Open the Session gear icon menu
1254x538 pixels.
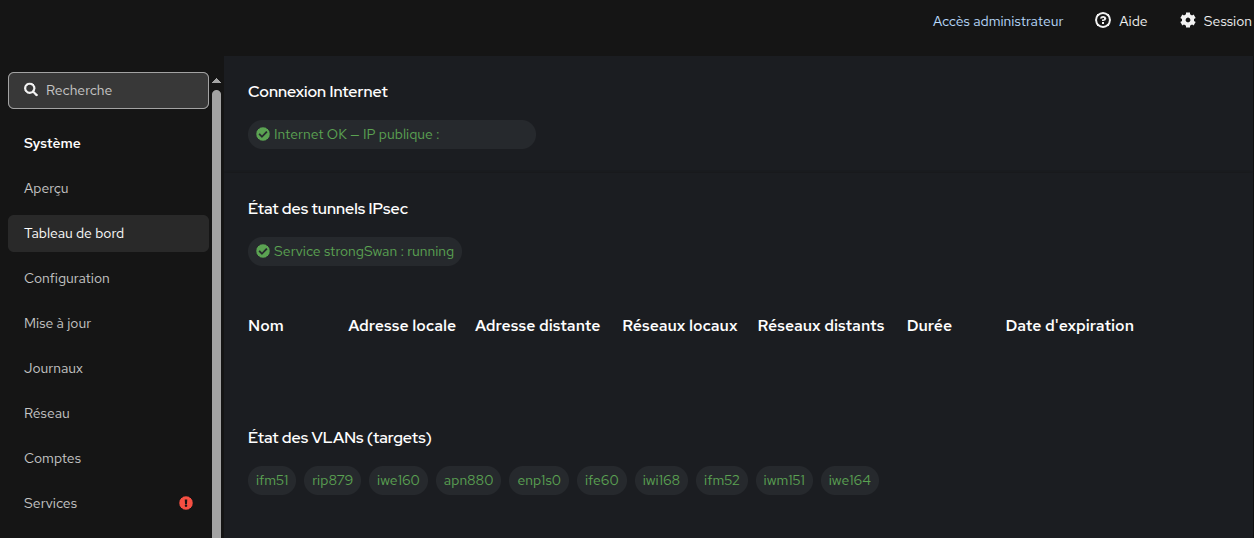tap(1188, 20)
